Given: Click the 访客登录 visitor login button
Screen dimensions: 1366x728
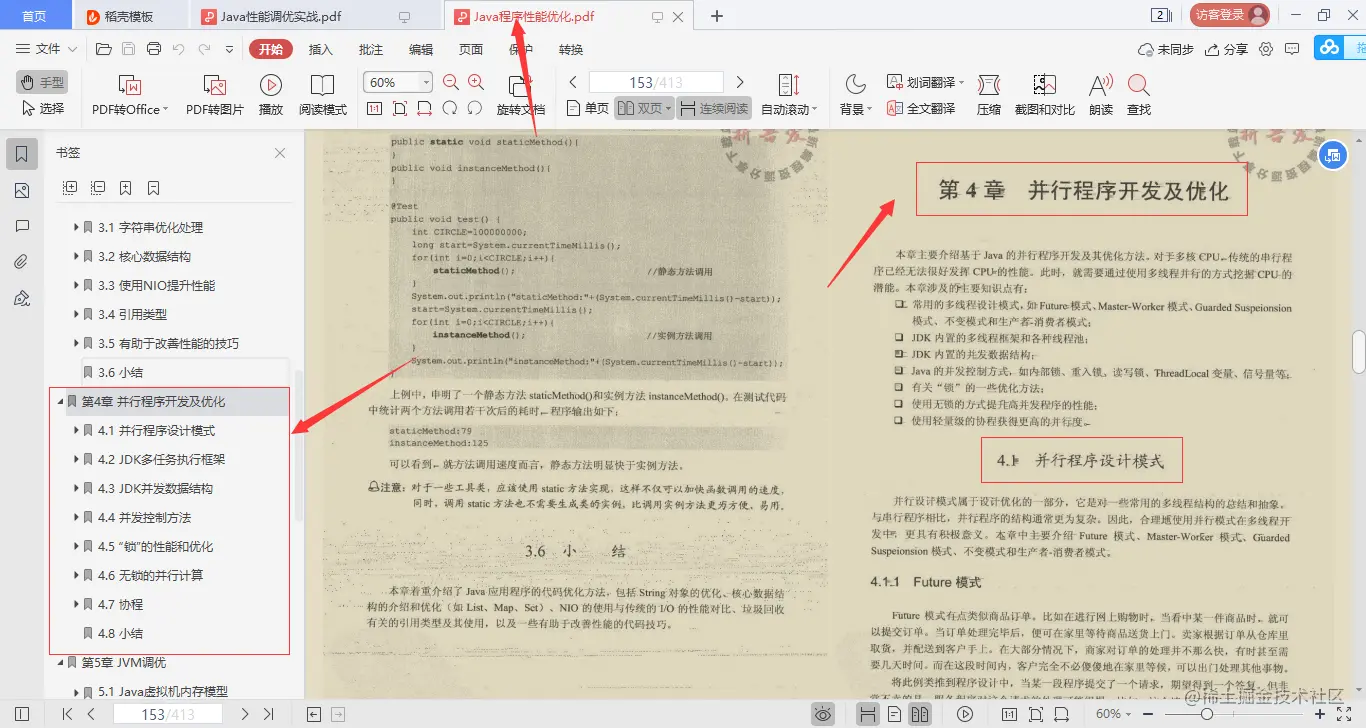Looking at the screenshot, I should click(x=1230, y=15).
